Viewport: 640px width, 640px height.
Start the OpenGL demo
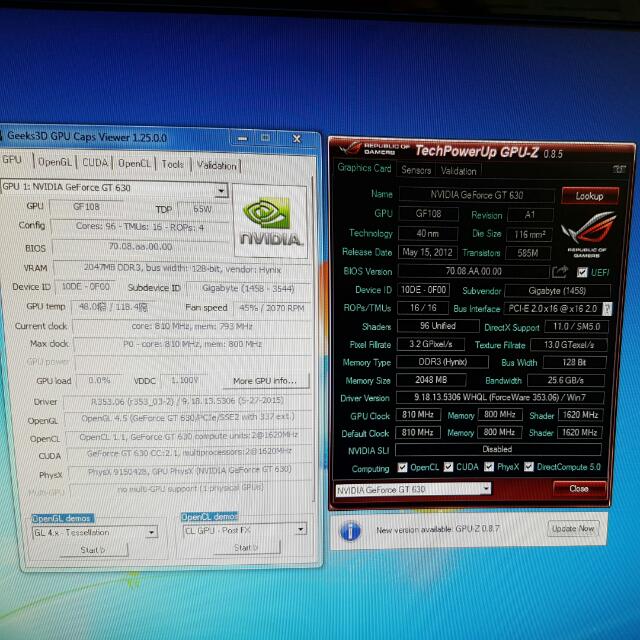point(93,550)
